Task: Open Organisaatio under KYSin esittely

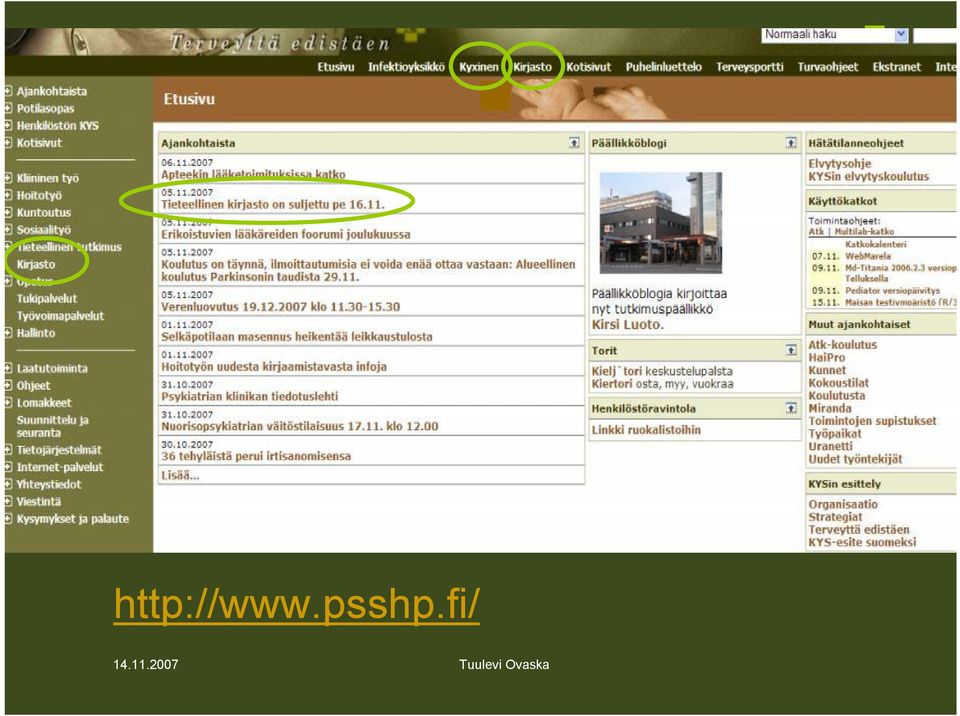Action: 842,504
